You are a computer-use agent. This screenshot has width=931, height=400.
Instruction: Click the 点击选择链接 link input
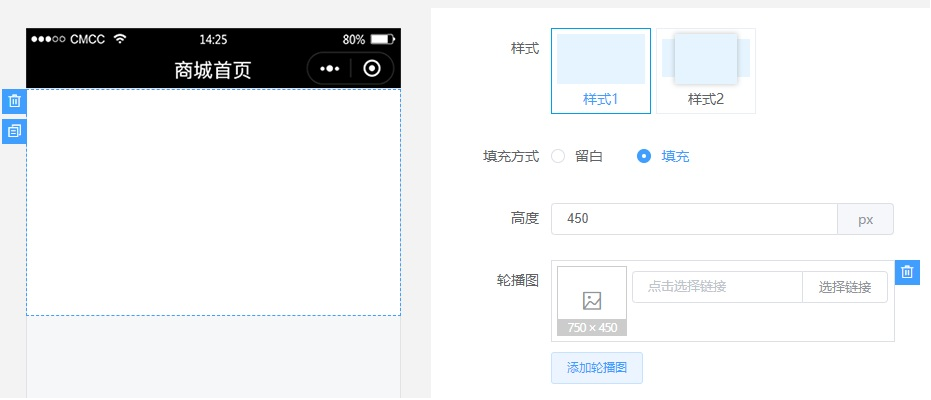pos(717,287)
